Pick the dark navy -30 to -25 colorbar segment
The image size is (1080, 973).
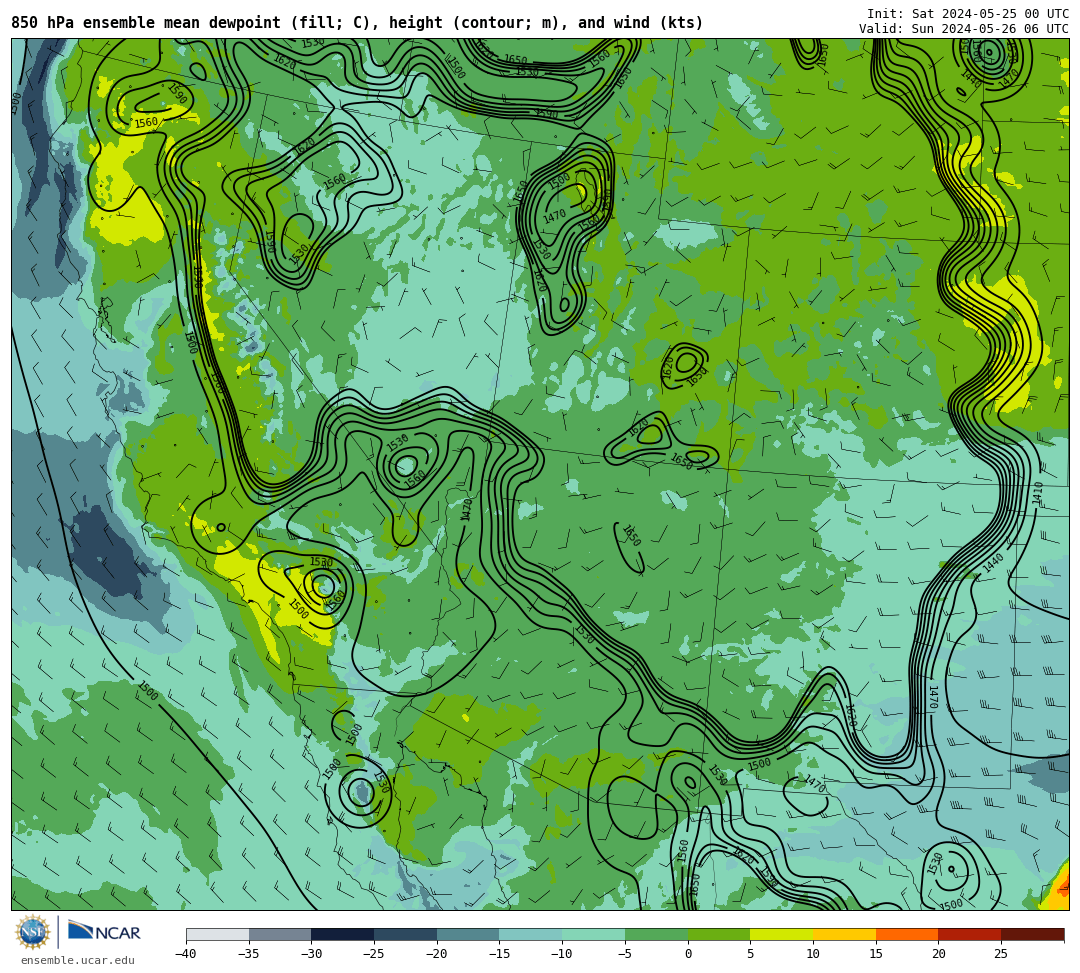(x=343, y=934)
